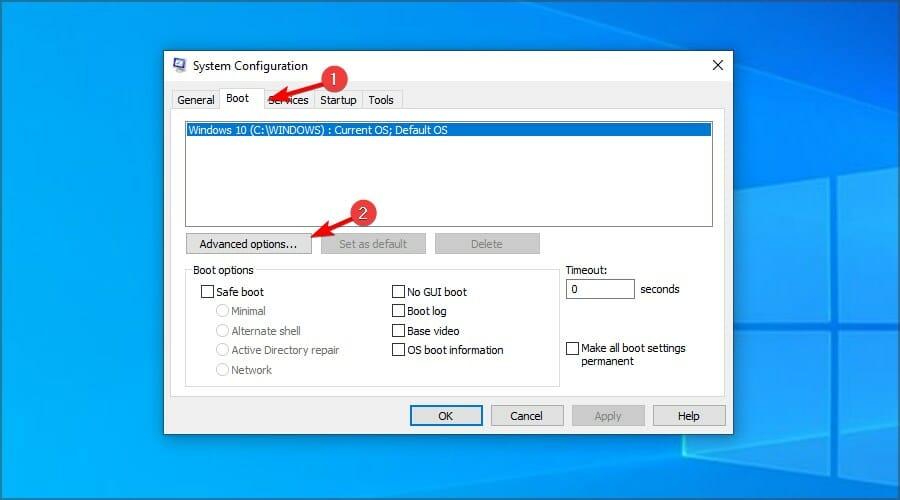Image resolution: width=900 pixels, height=500 pixels.
Task: Switch to the General tab
Action: [195, 100]
